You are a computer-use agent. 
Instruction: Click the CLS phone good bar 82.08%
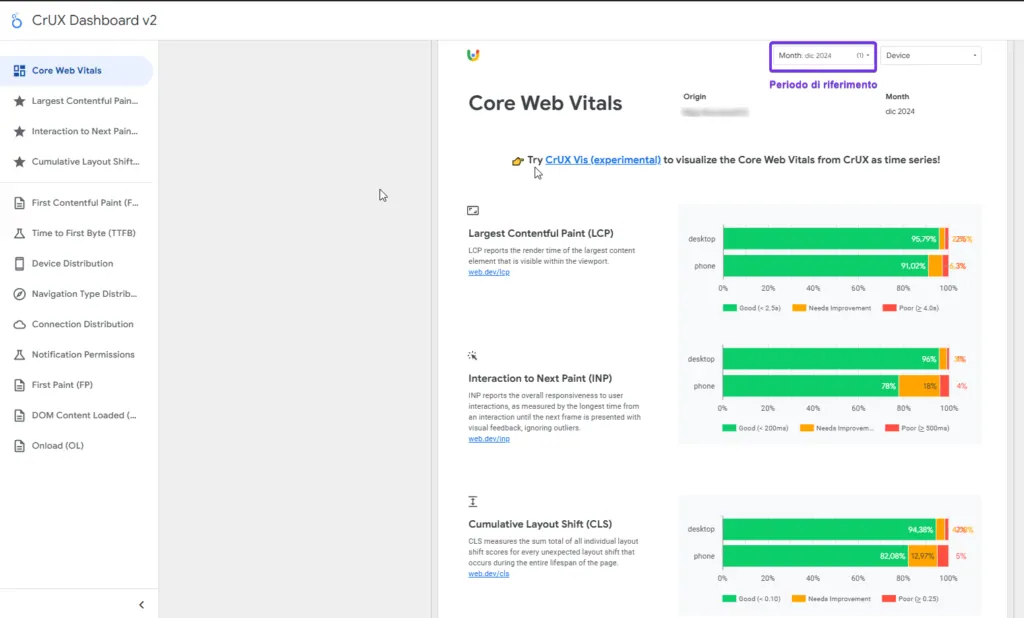pos(815,556)
